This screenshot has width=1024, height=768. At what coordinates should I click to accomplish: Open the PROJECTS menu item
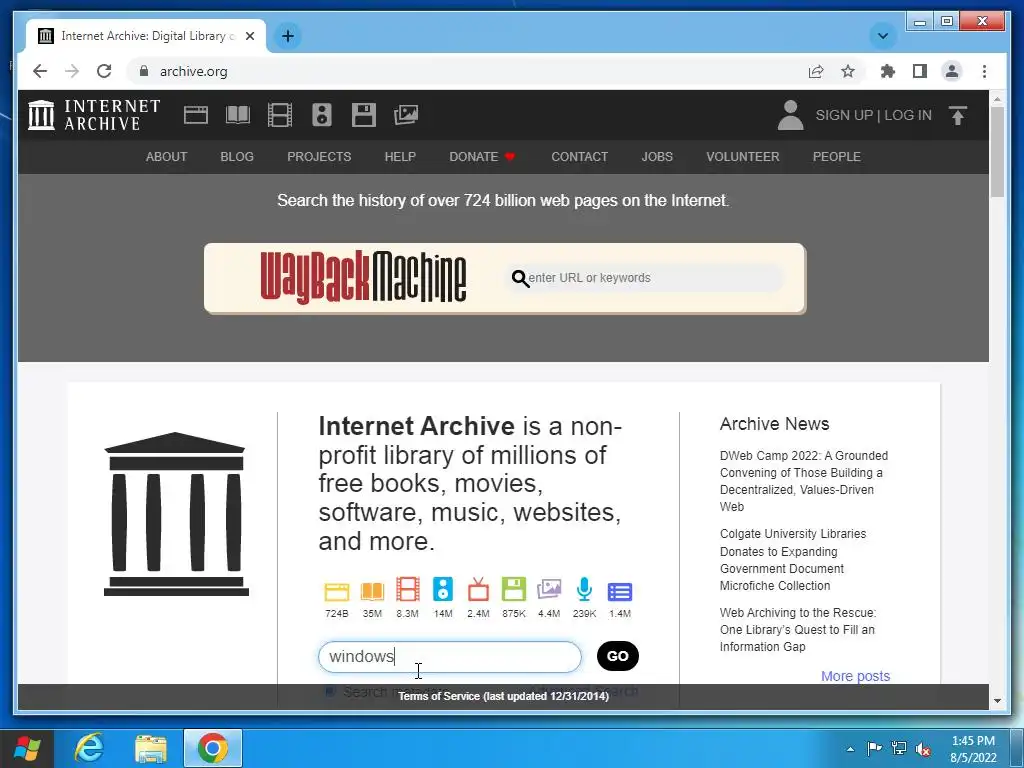(319, 157)
